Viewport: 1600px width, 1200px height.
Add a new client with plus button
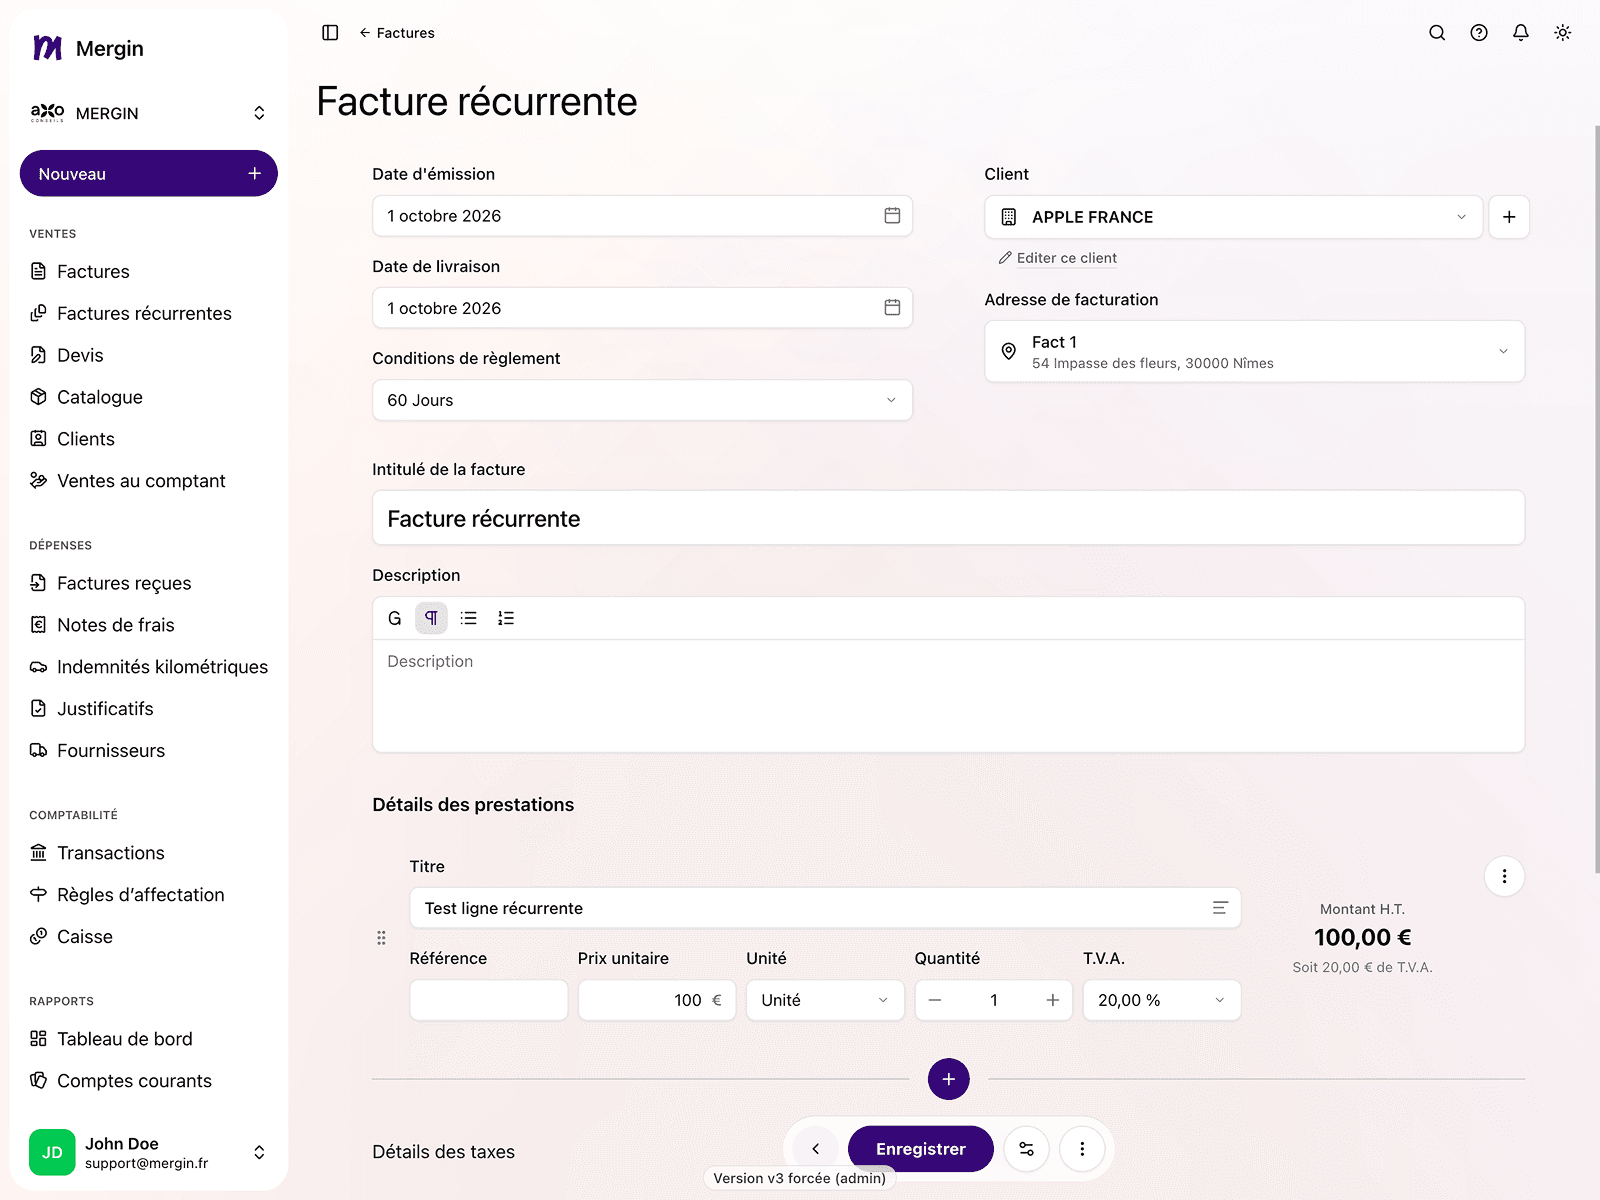pyautogui.click(x=1509, y=217)
